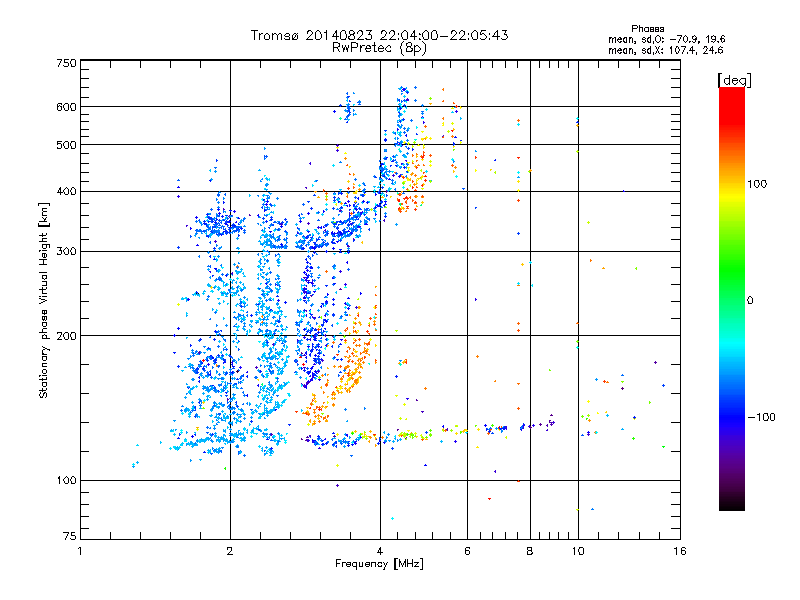Click the y-axis "100" tick label
Viewport: 800px width, 600px height.
(x=66, y=481)
